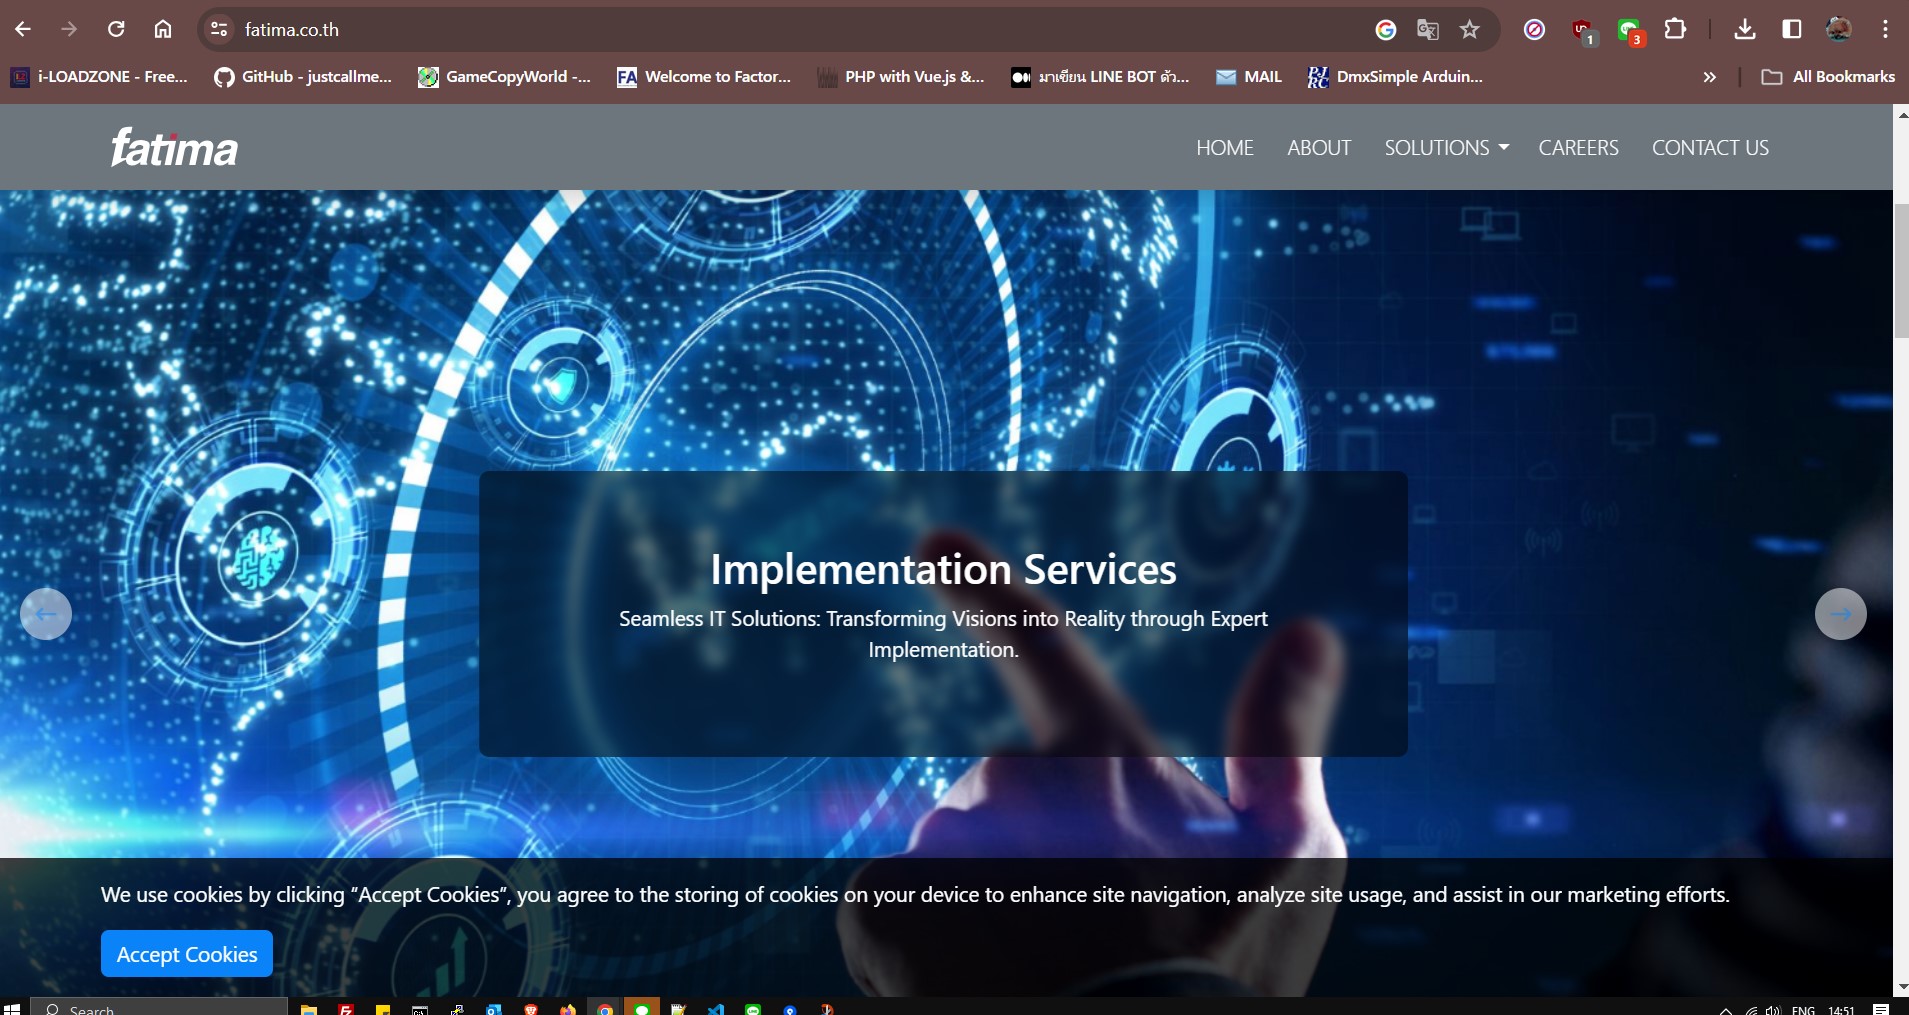Expand the SOLUTIONS dropdown menu

pyautogui.click(x=1446, y=148)
